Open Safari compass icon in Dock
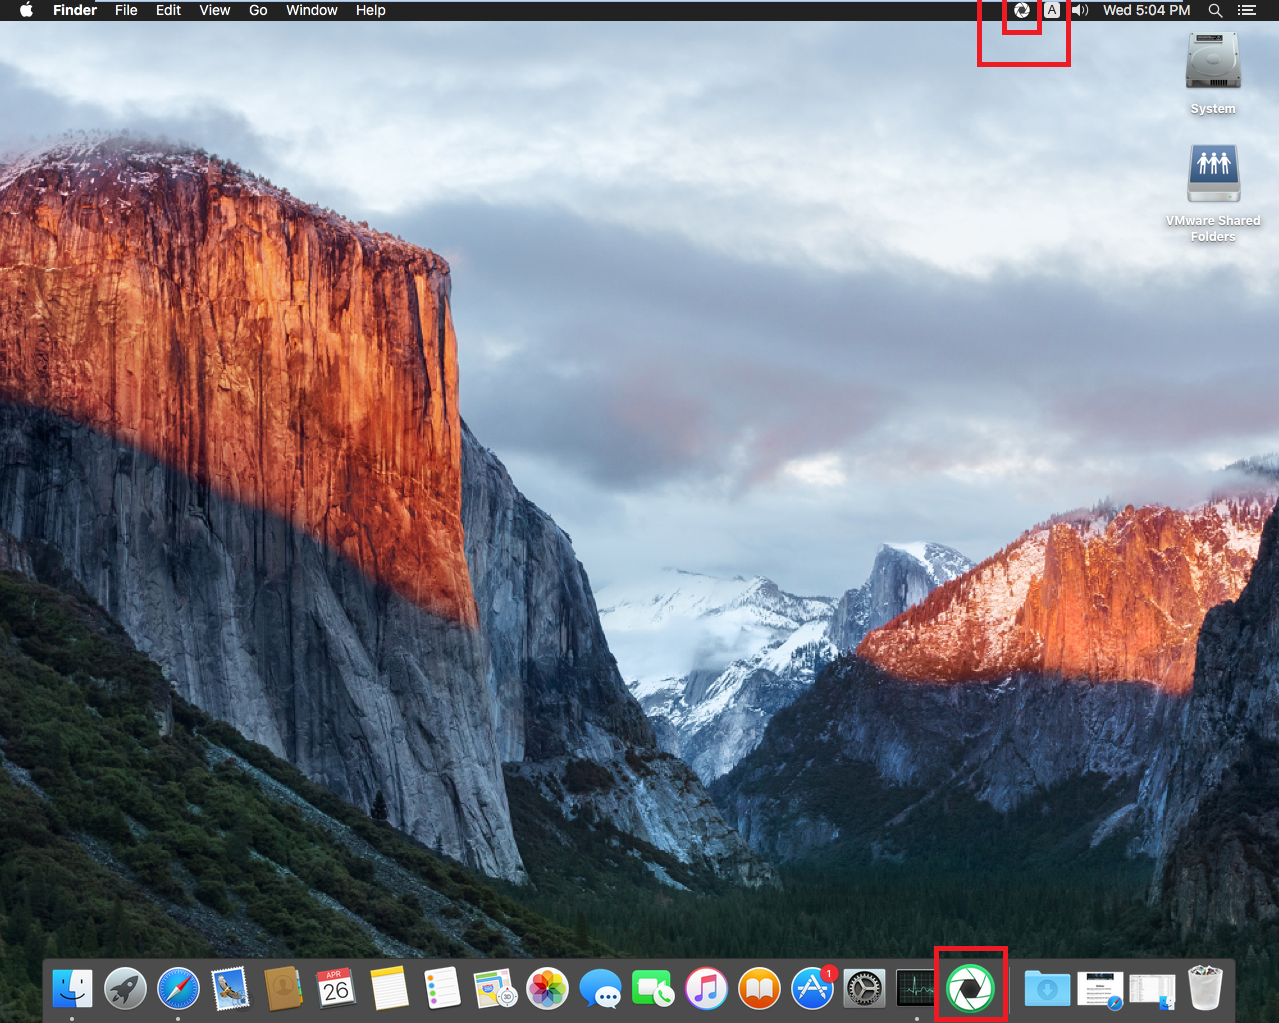This screenshot has width=1279, height=1023. (x=178, y=989)
